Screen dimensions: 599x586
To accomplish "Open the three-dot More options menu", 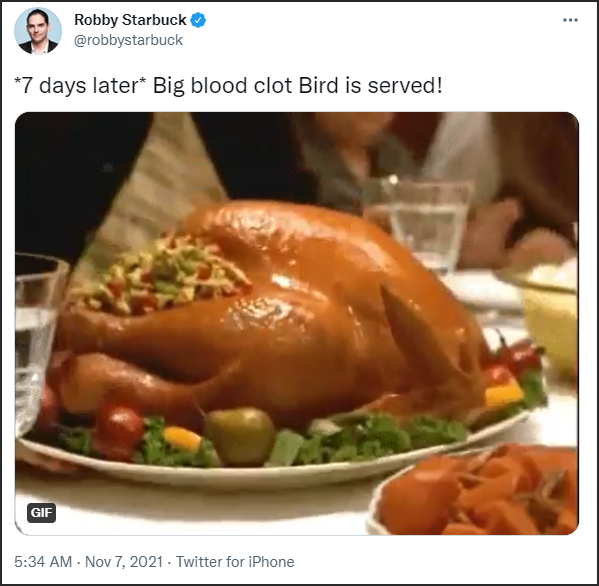I will coord(570,20).
